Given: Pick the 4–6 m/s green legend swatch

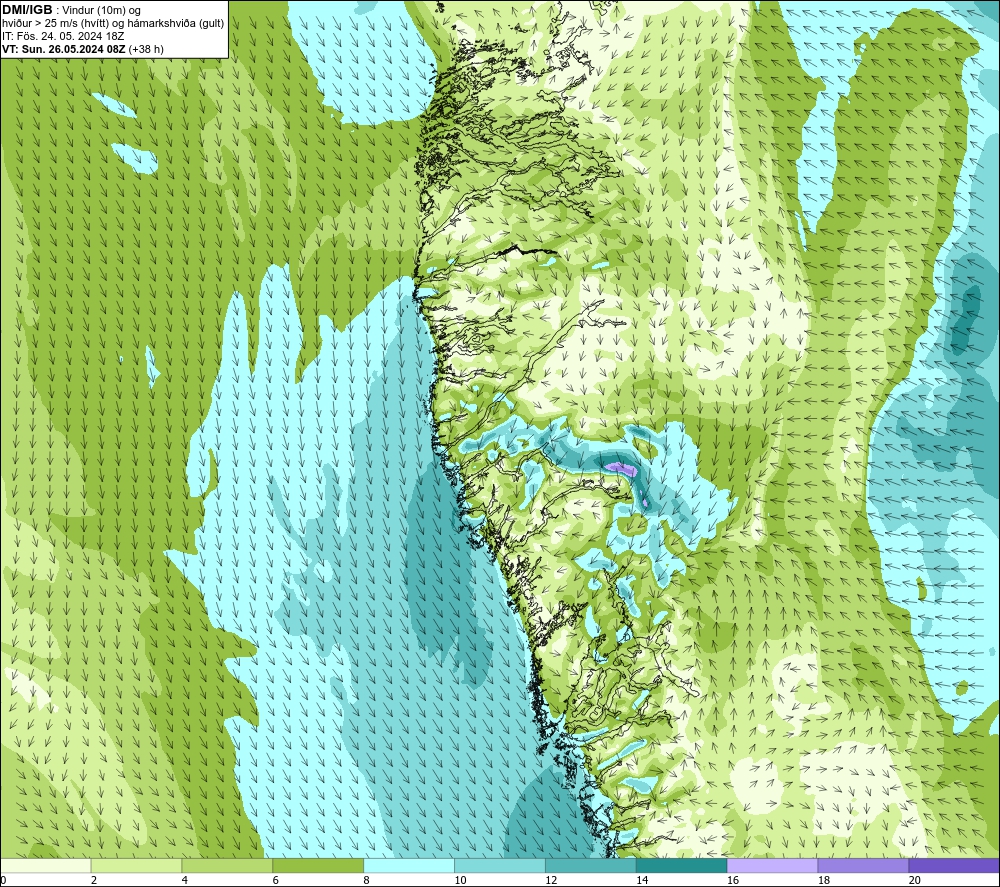Looking at the screenshot, I should [227, 865].
